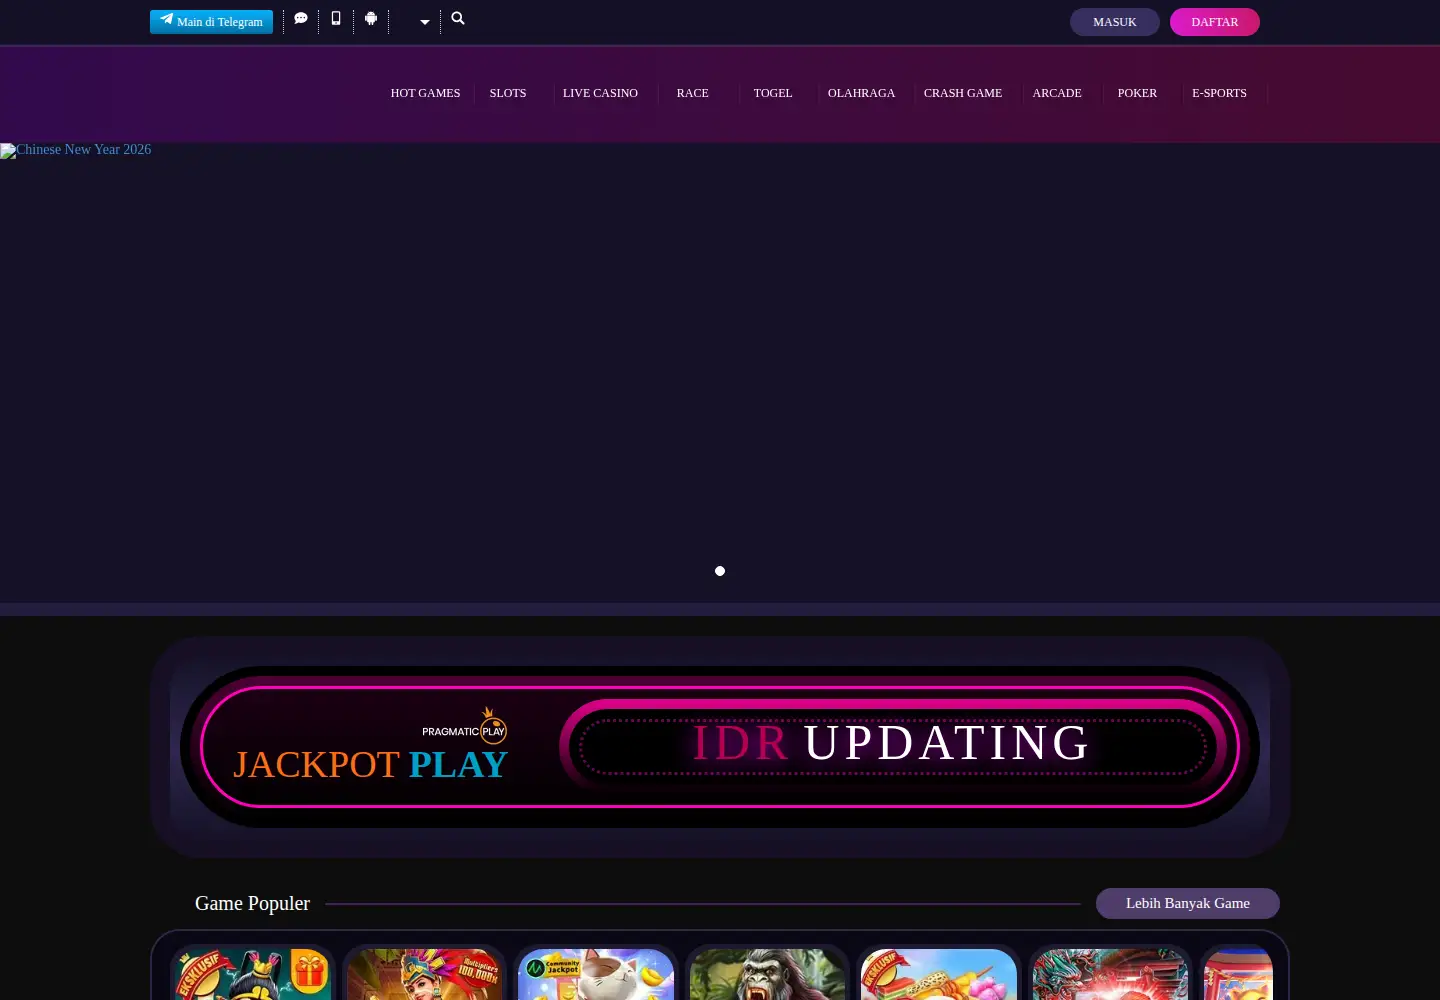Open the Multipliers 100,000x queen game thumbnail
Image resolution: width=1440 pixels, height=1000 pixels.
424,973
